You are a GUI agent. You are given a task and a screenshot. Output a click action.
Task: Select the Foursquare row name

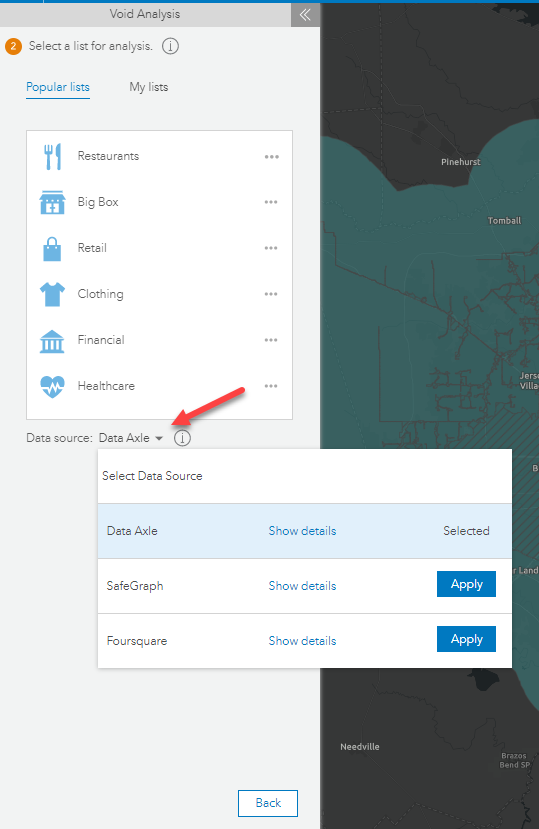(x=136, y=641)
